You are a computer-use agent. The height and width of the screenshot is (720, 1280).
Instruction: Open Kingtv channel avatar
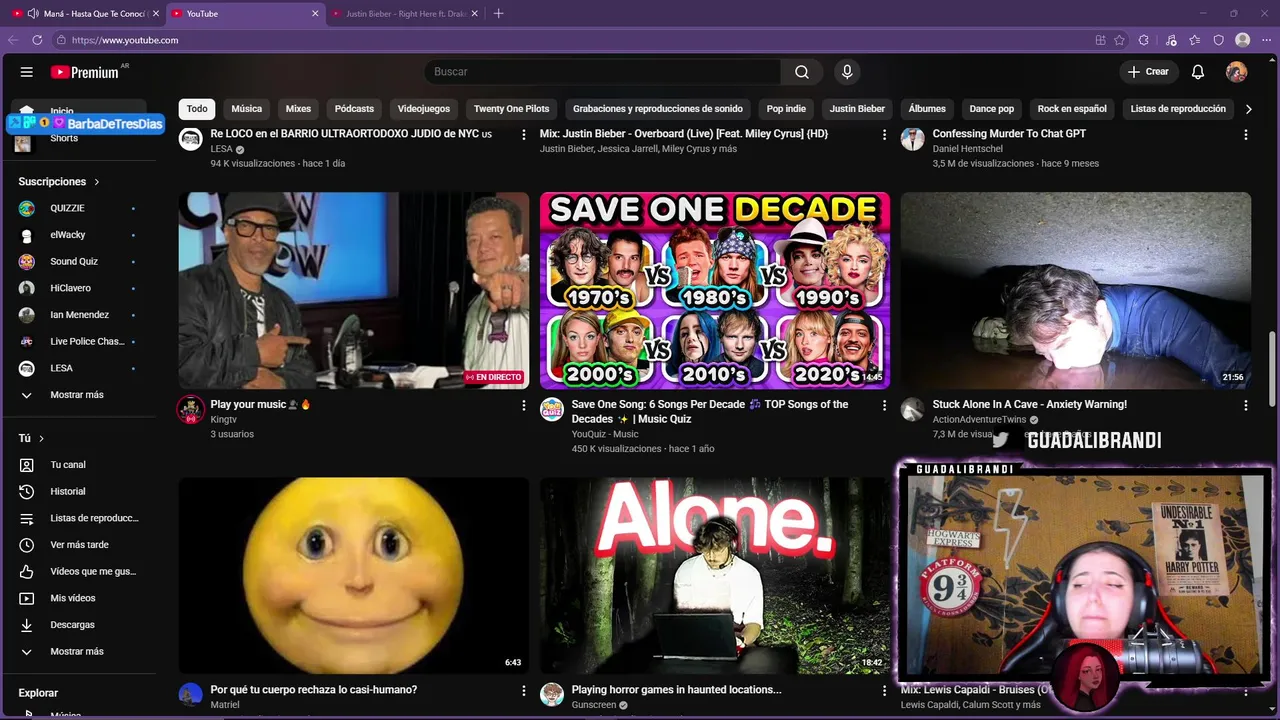point(191,410)
